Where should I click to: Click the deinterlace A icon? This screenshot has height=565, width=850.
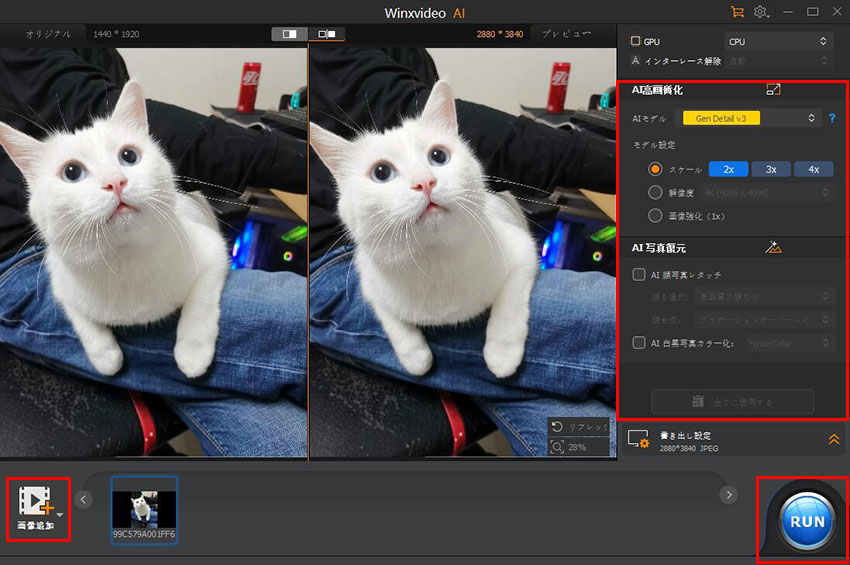(635, 61)
